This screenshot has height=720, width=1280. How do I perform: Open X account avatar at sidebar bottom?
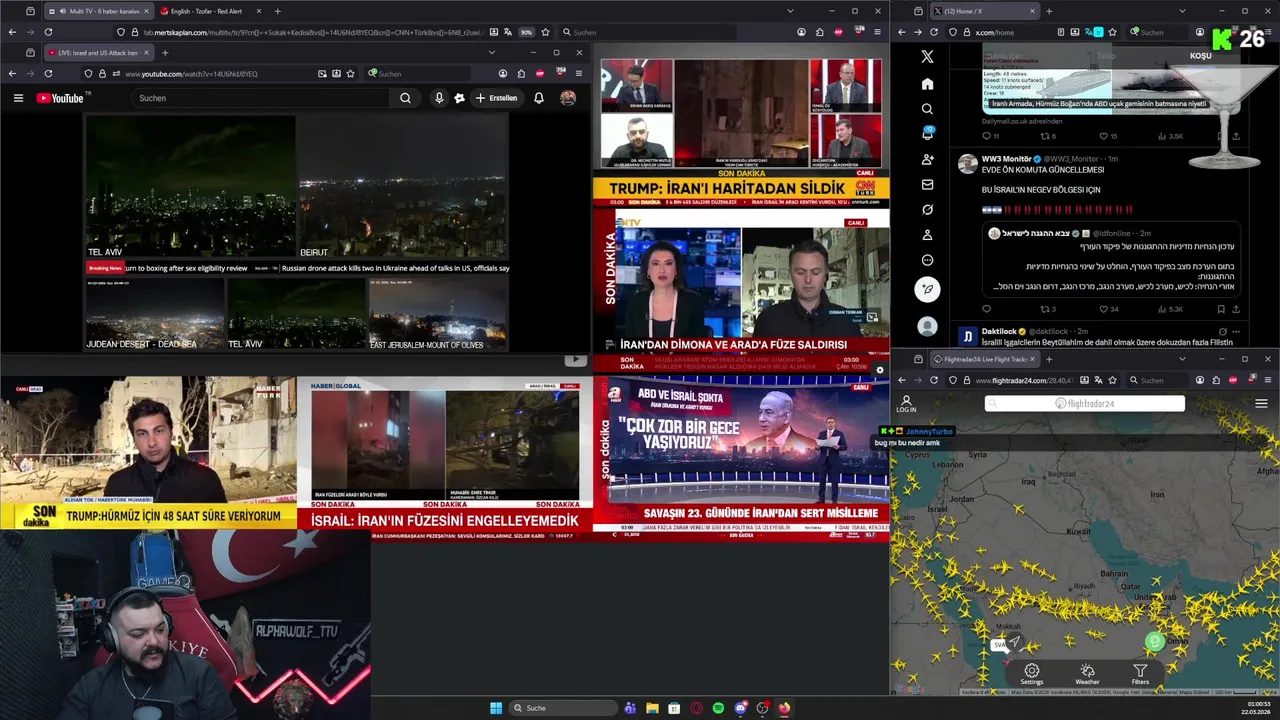click(927, 326)
